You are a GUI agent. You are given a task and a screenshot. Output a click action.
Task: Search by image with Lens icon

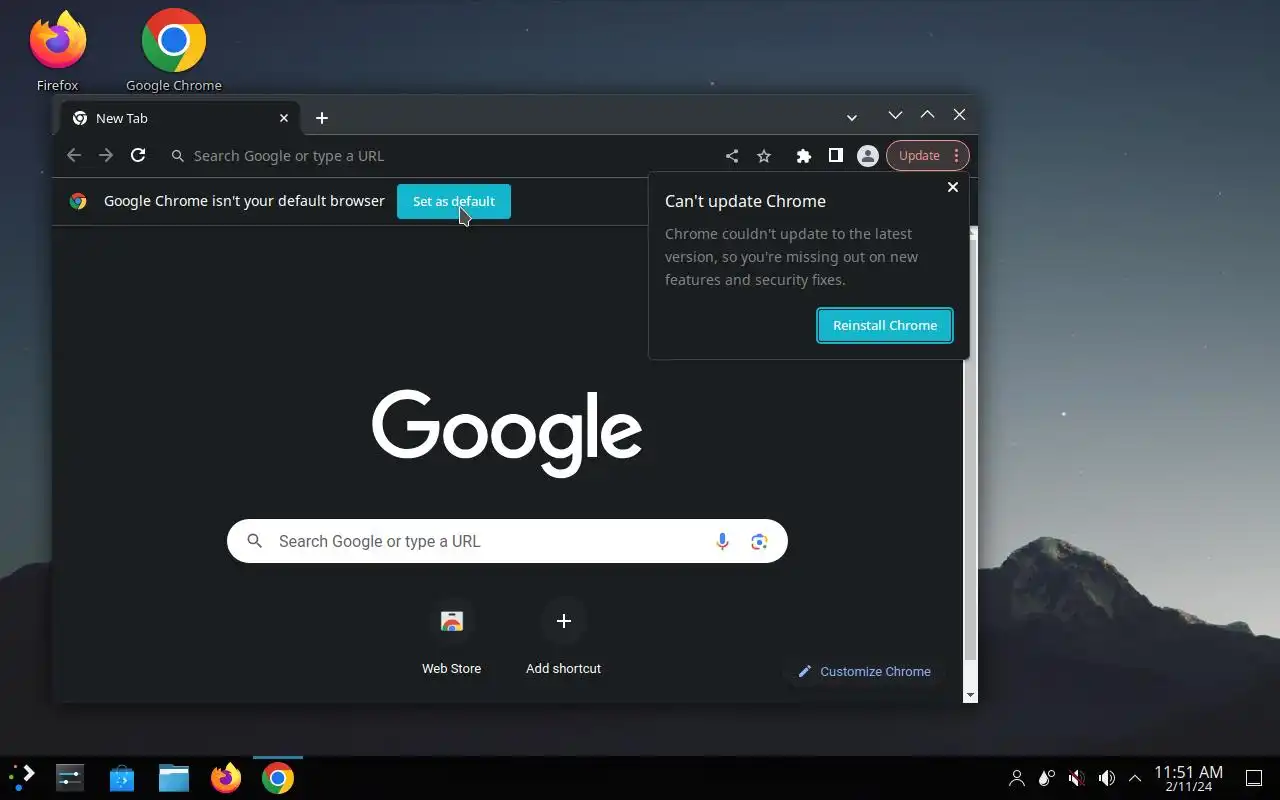pyautogui.click(x=759, y=541)
